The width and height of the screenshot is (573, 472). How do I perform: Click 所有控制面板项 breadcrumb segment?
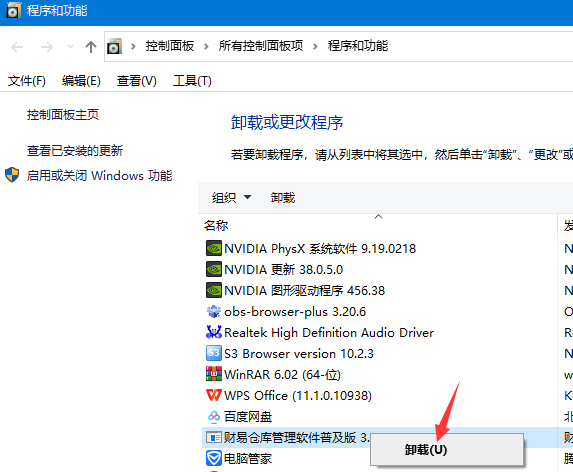[x=261, y=46]
